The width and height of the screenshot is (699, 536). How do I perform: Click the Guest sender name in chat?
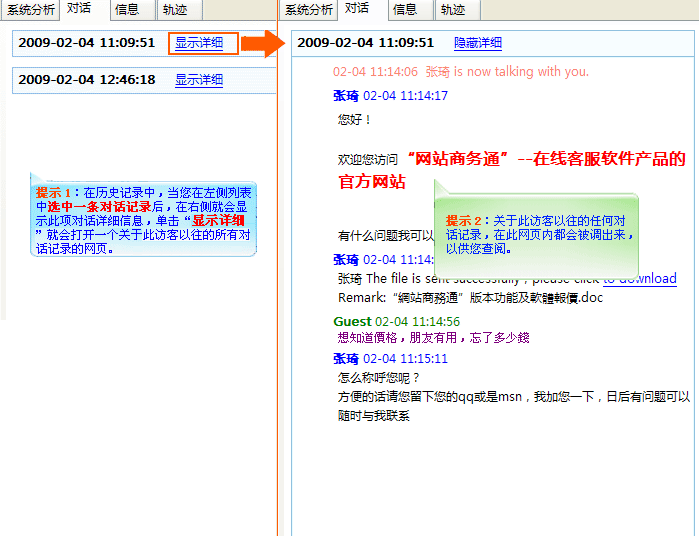pos(352,321)
